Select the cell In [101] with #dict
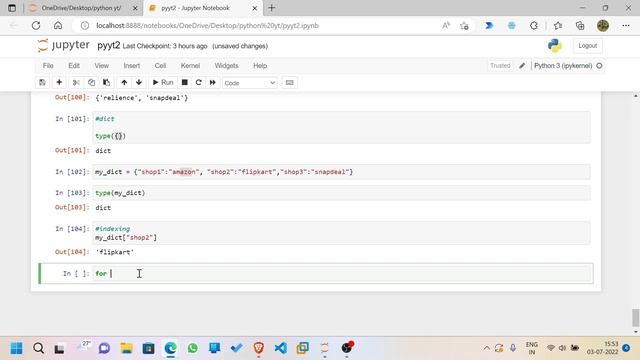This screenshot has height=360, width=640. [x=341, y=127]
